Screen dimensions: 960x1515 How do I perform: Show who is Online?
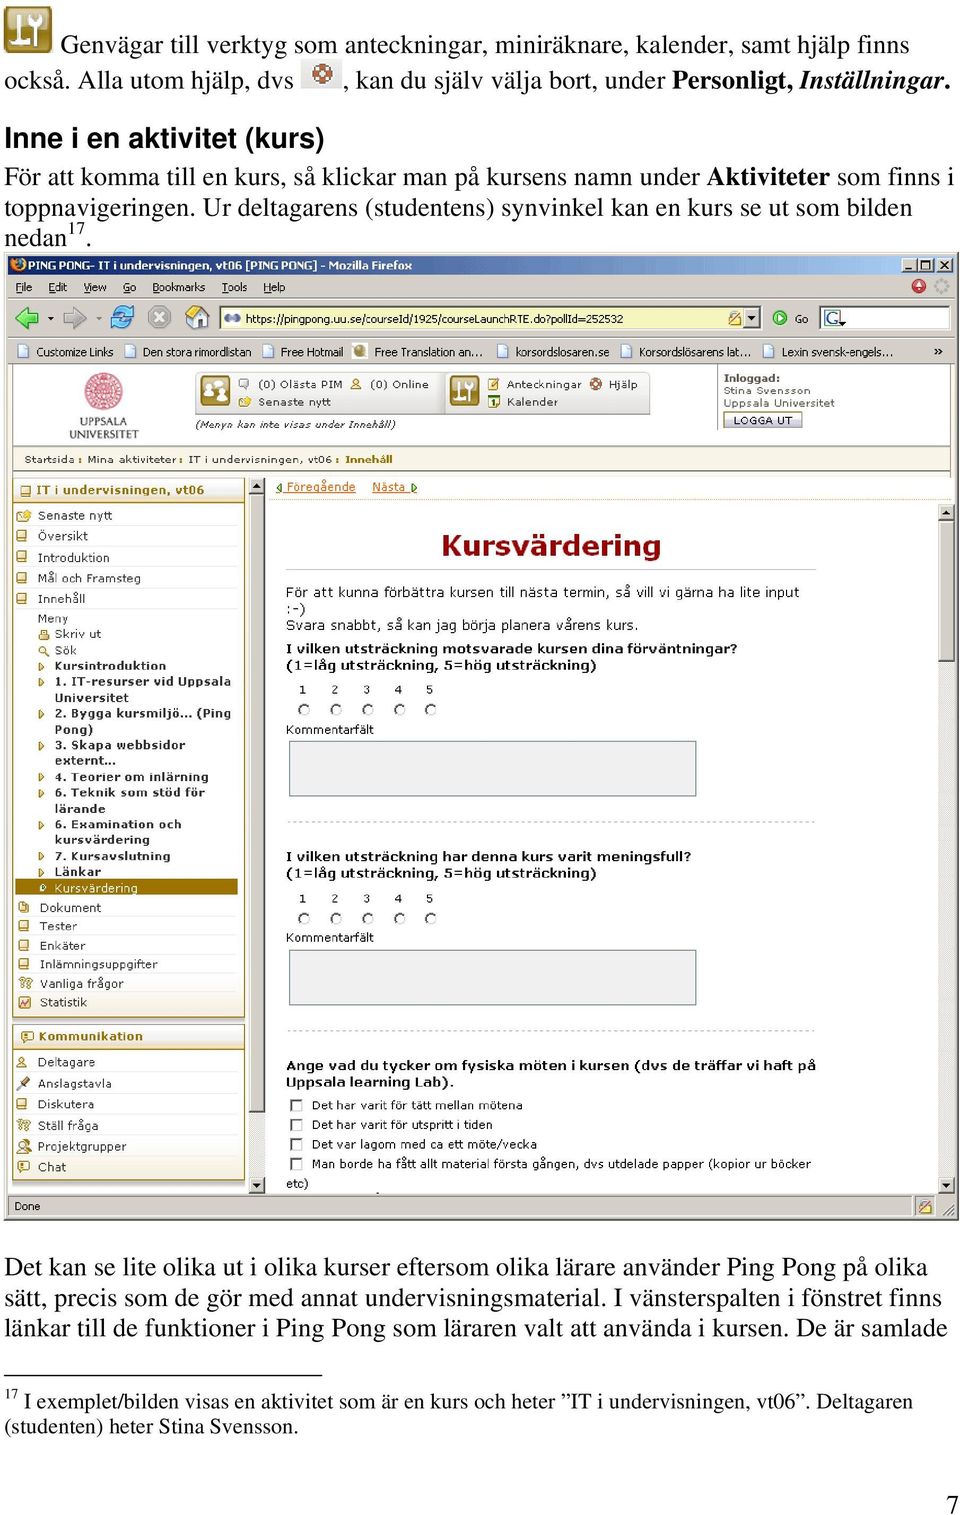[x=390, y=384]
